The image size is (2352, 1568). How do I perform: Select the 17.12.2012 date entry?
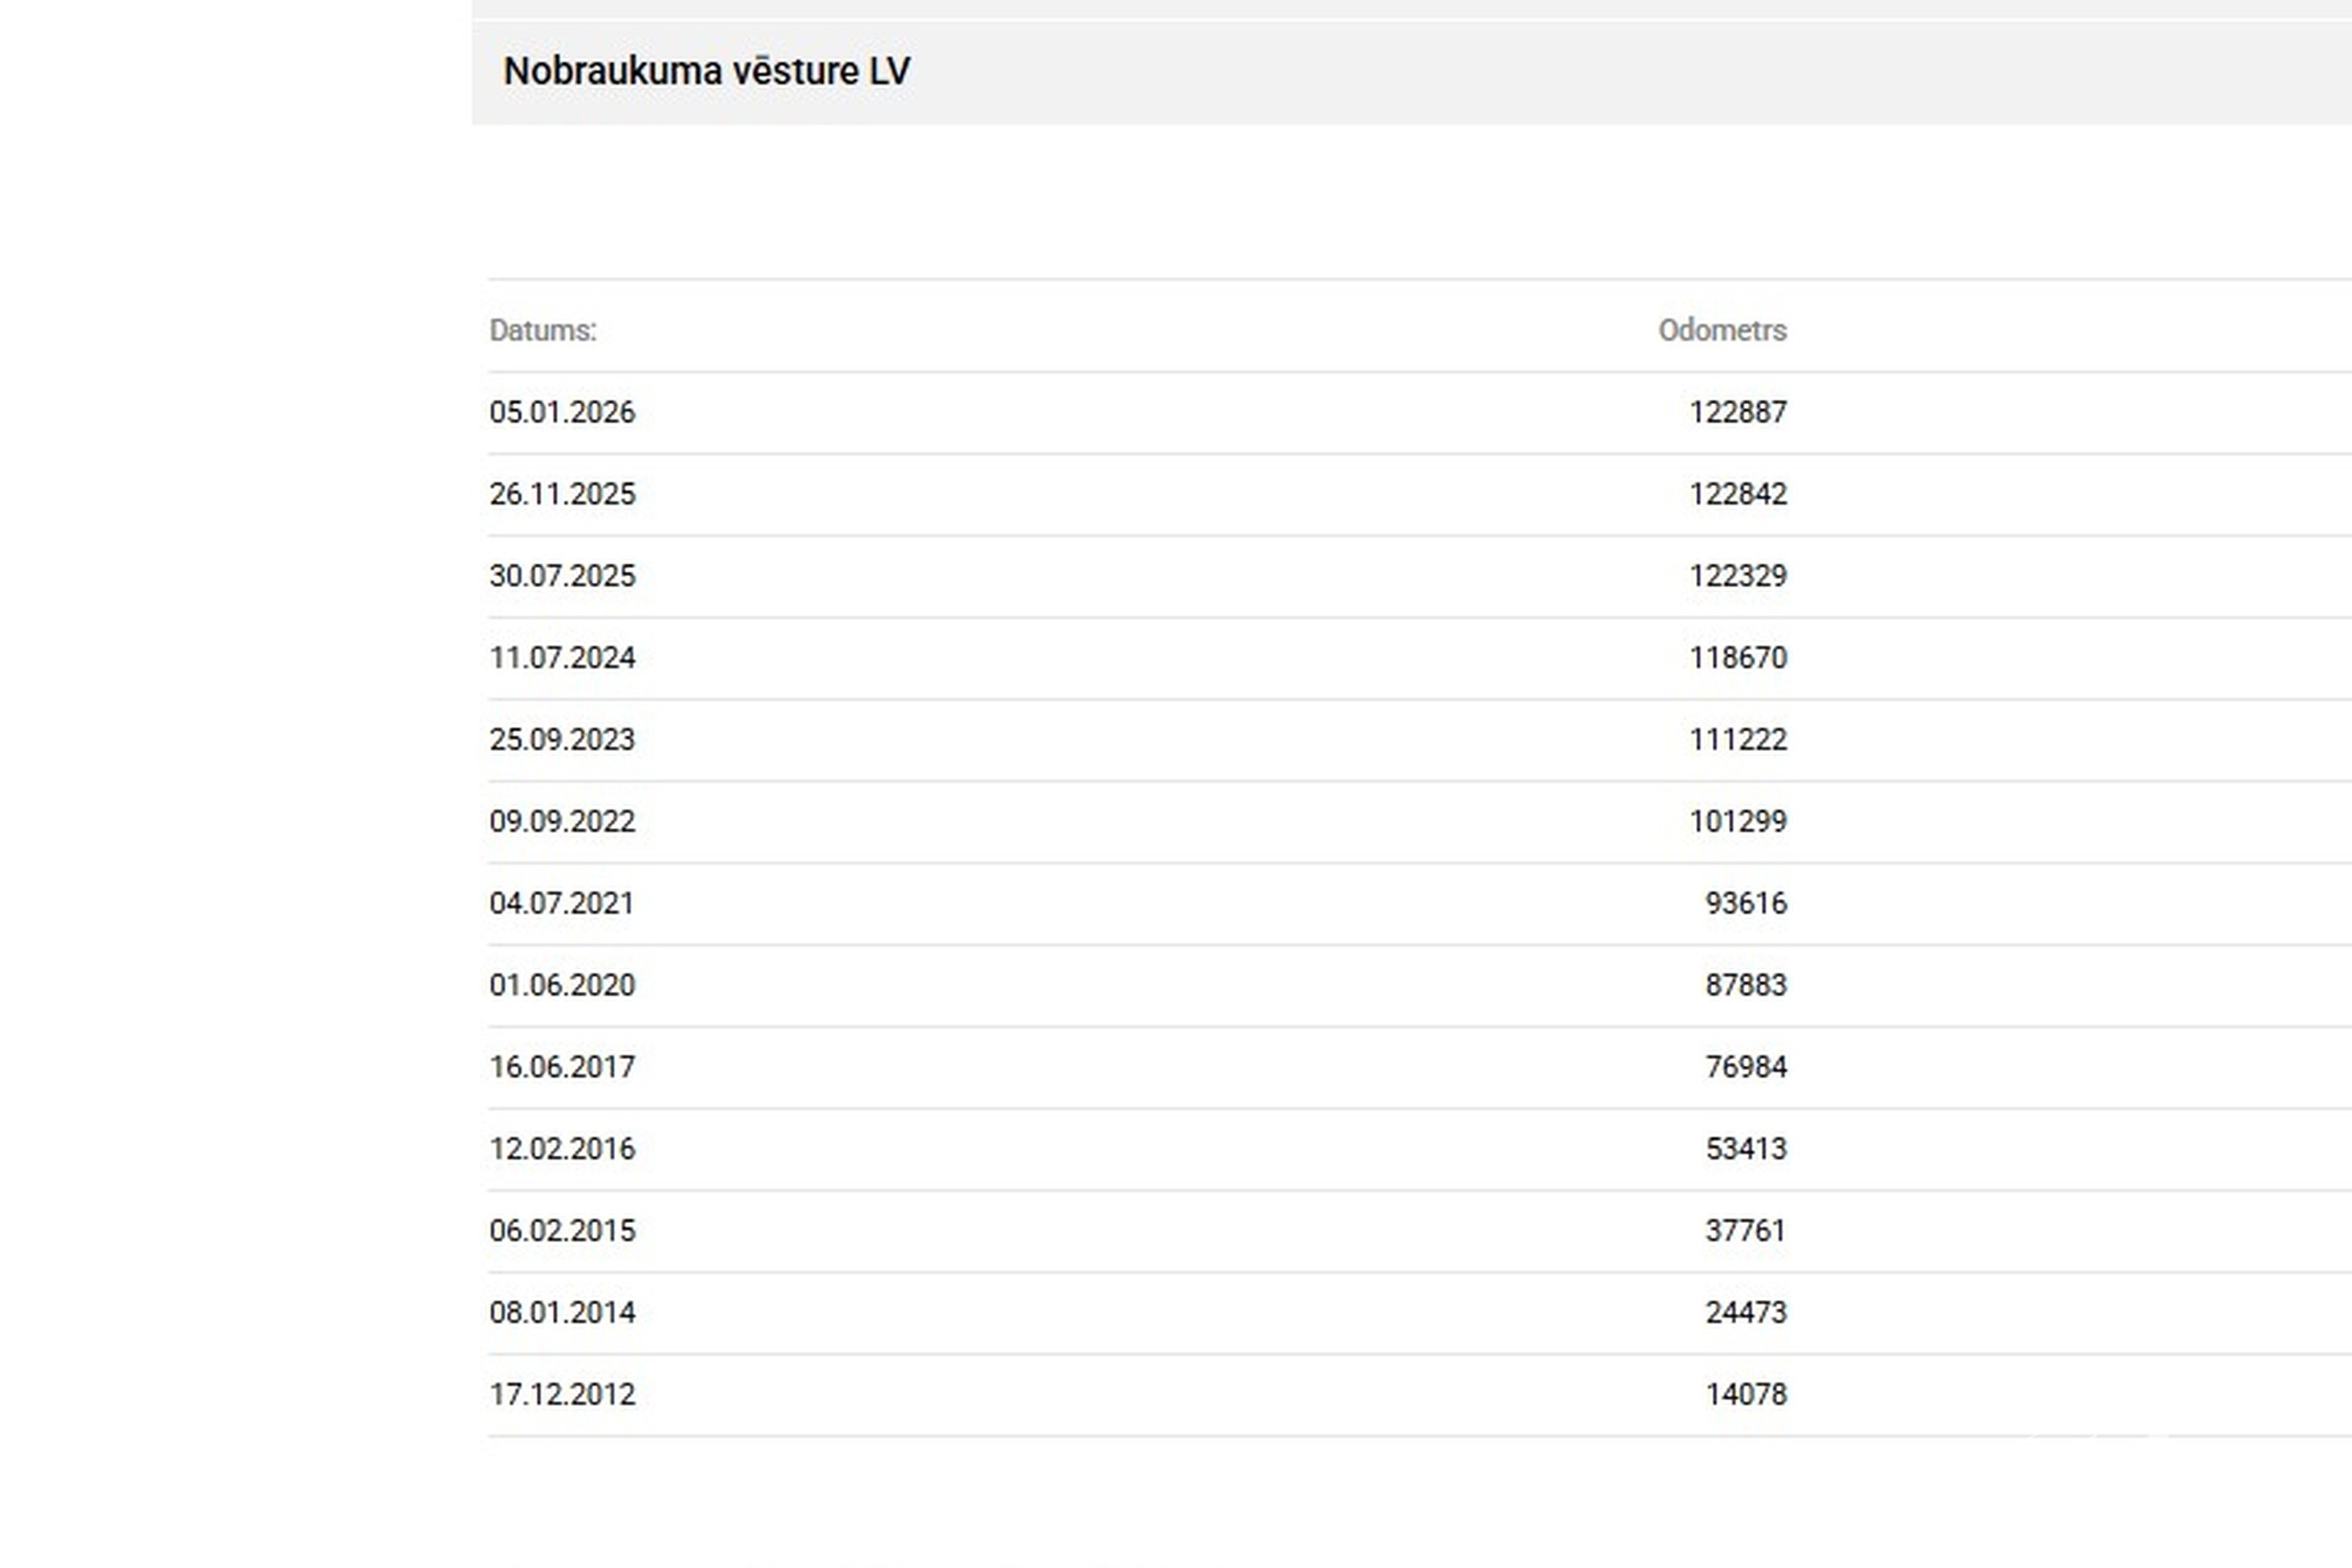point(562,1394)
